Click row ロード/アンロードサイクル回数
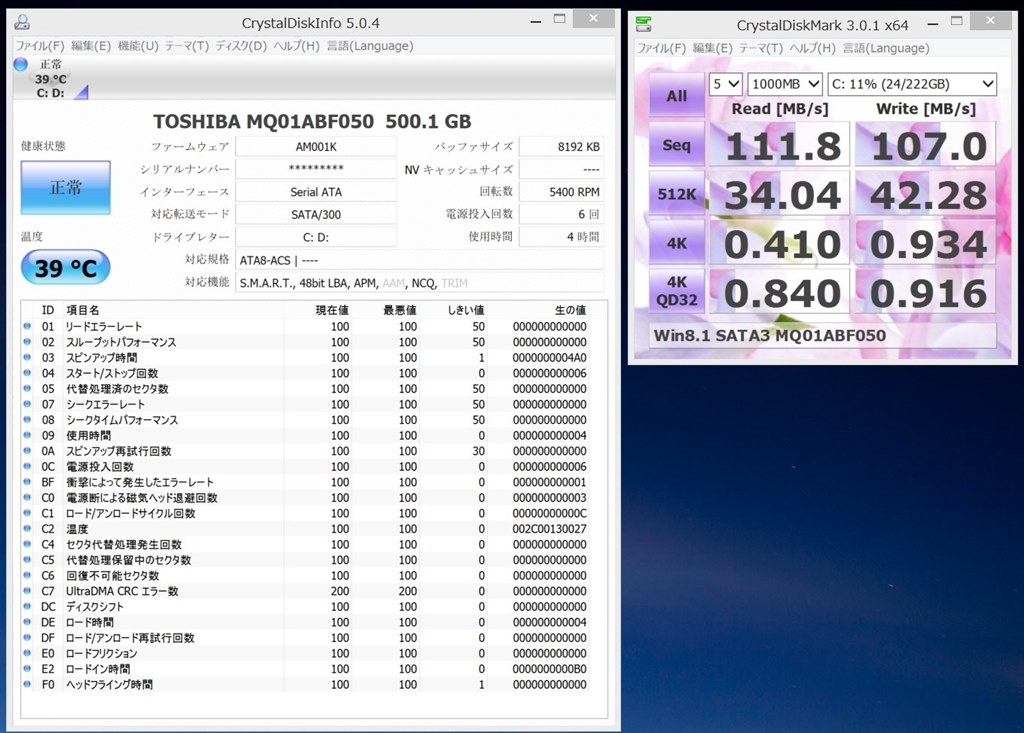 (305, 513)
